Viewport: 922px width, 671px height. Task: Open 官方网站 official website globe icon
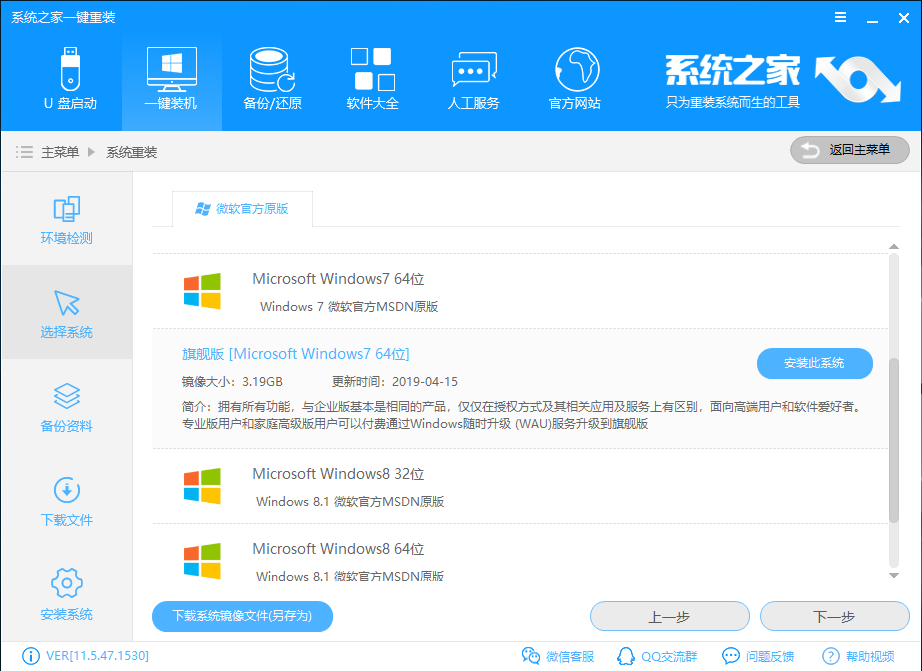[575, 78]
